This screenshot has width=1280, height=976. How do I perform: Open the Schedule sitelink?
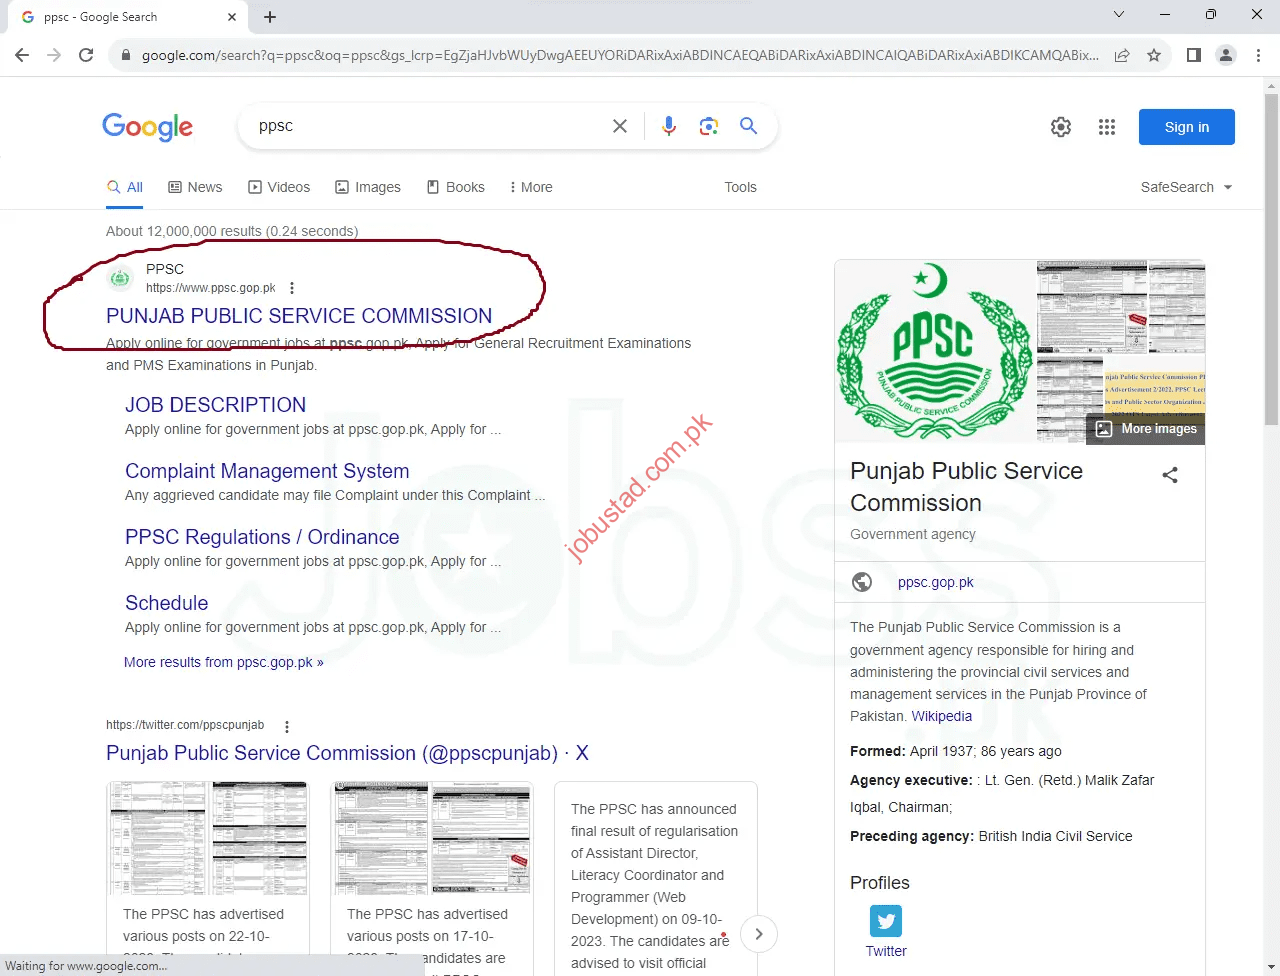pos(167,603)
